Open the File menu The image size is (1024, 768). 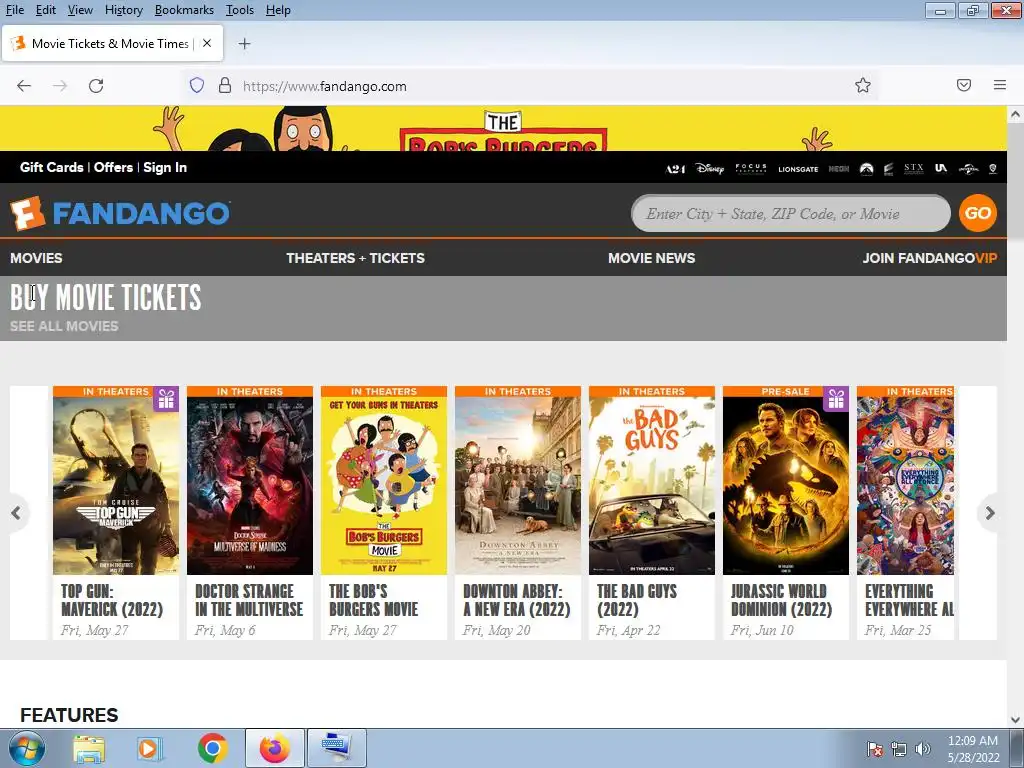point(14,10)
